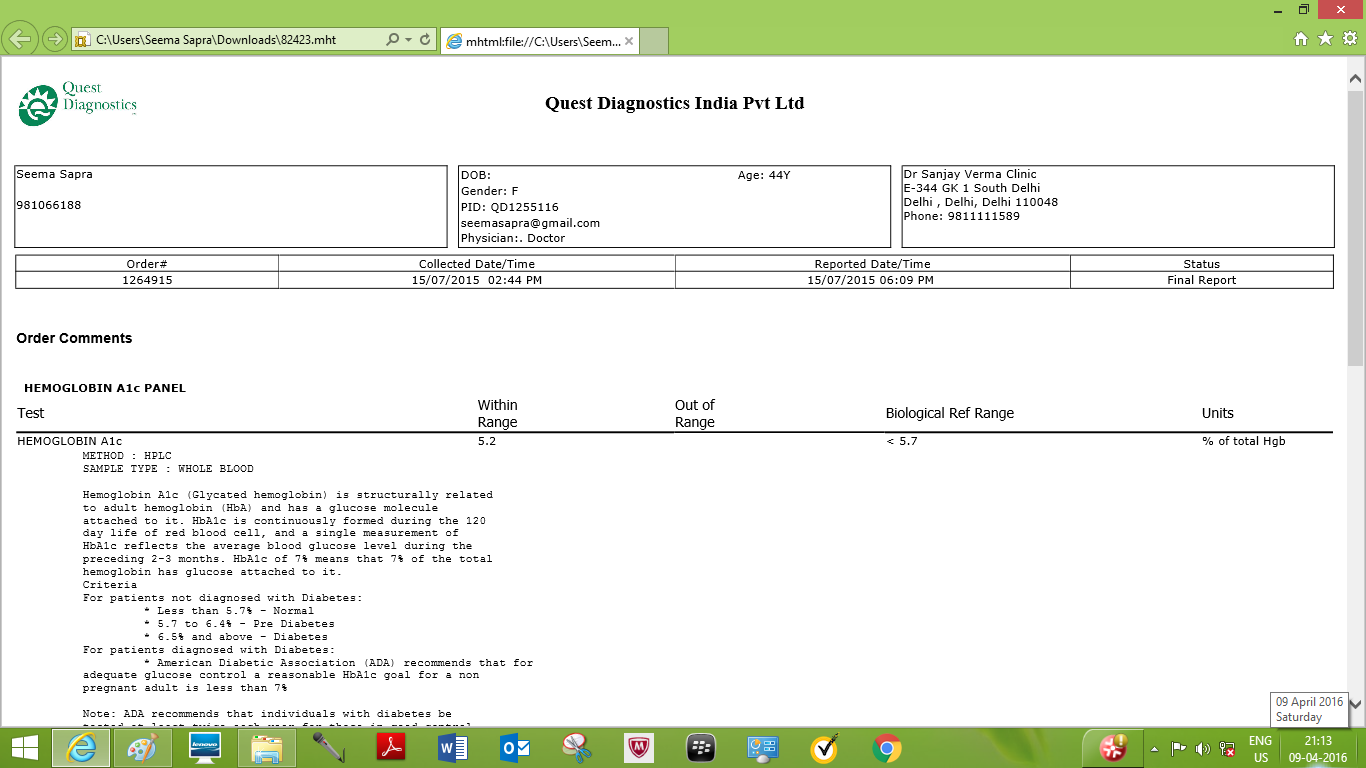Open File Explorer from the taskbar
Image resolution: width=1366 pixels, height=768 pixels.
point(267,748)
